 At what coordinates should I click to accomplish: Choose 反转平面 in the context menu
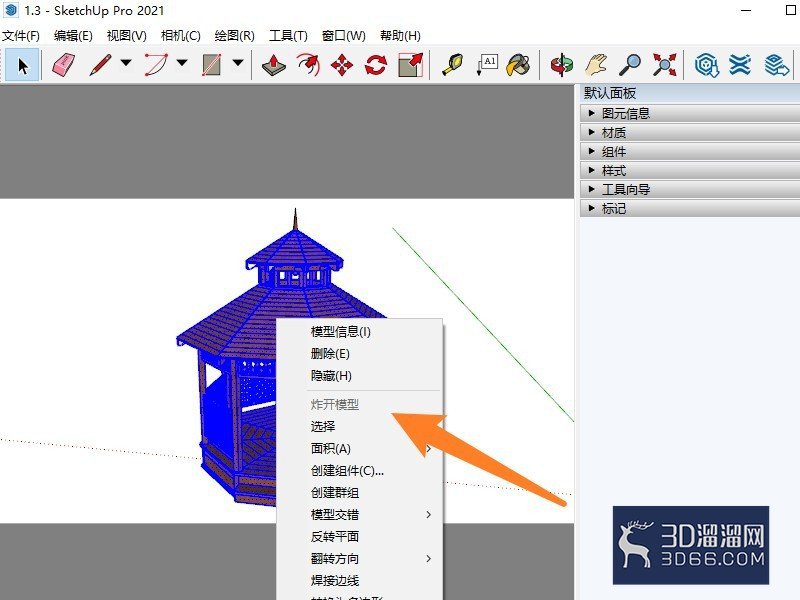[360, 536]
